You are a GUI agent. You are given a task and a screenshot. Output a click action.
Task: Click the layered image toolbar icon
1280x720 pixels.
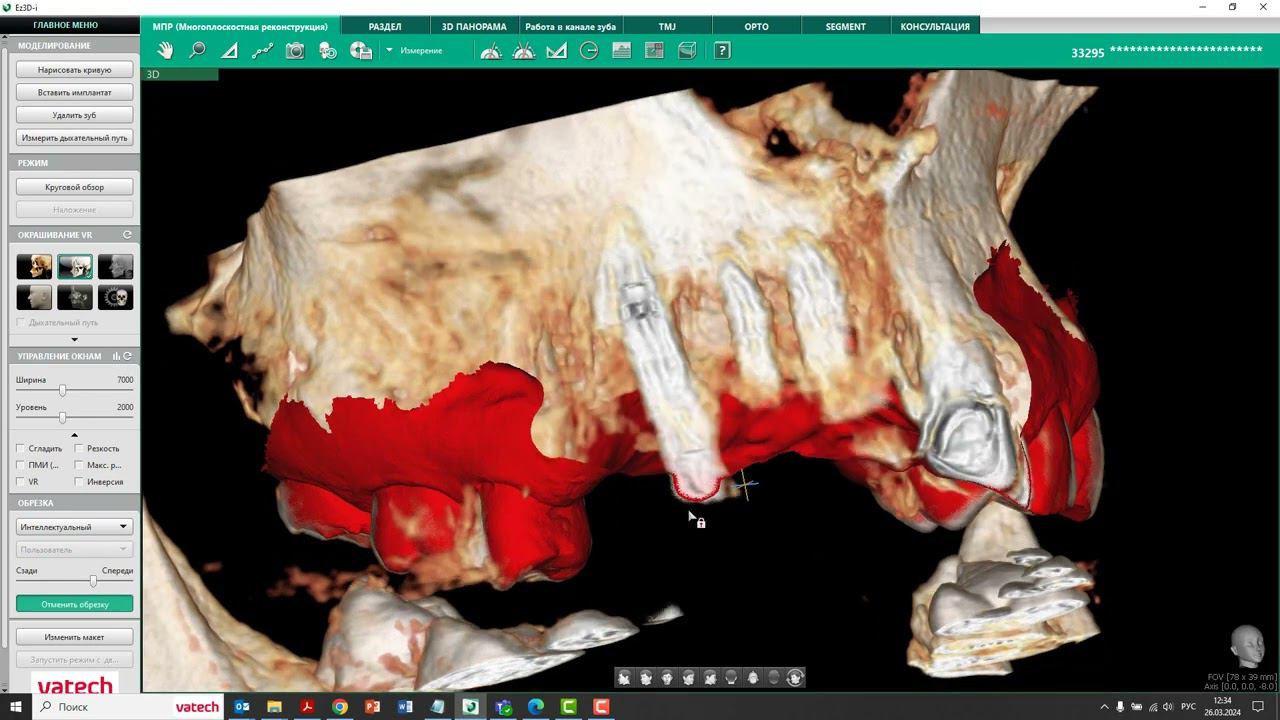click(622, 51)
